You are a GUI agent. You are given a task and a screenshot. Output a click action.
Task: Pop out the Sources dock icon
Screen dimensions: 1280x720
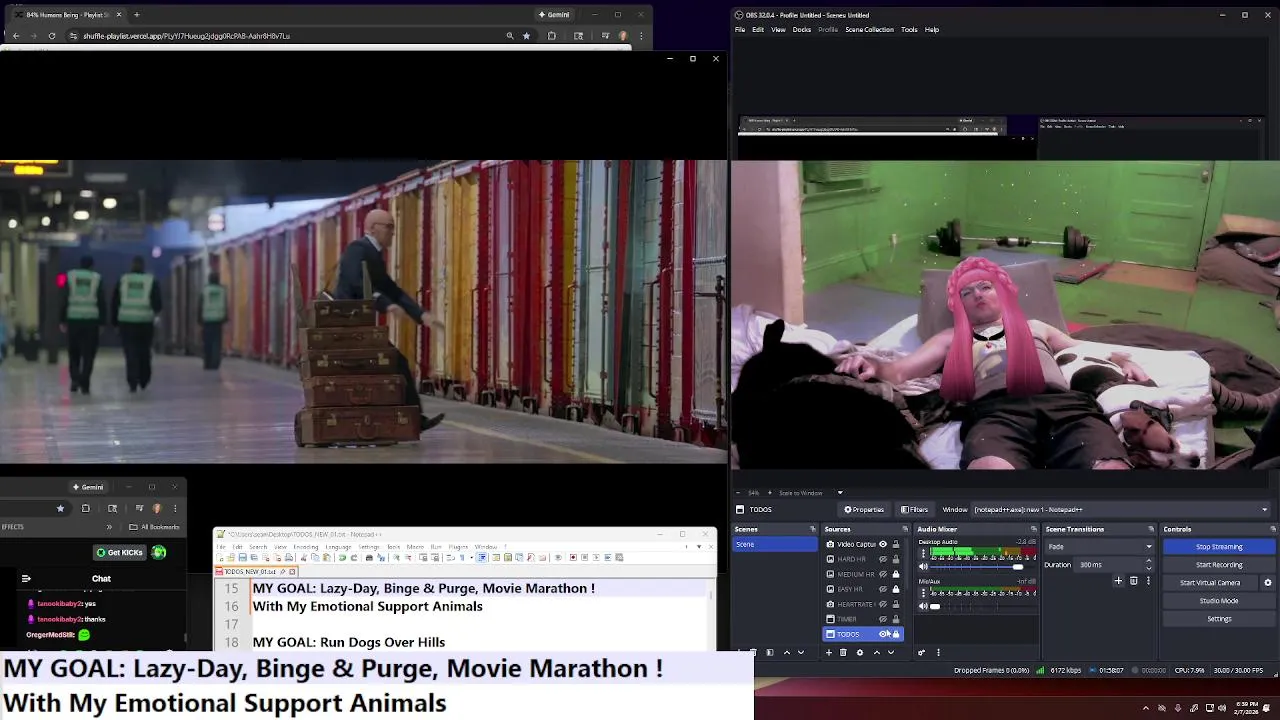coord(905,529)
